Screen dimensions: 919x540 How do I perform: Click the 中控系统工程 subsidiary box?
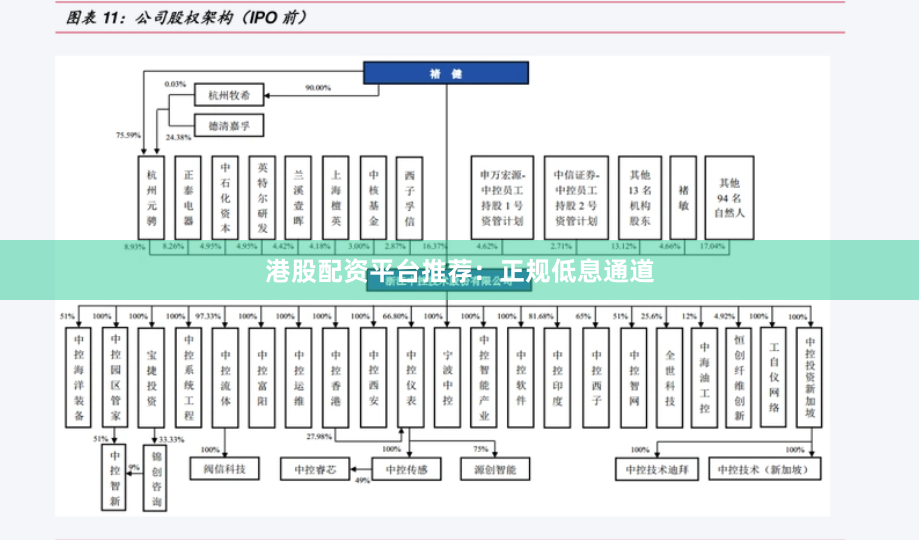(x=188, y=377)
